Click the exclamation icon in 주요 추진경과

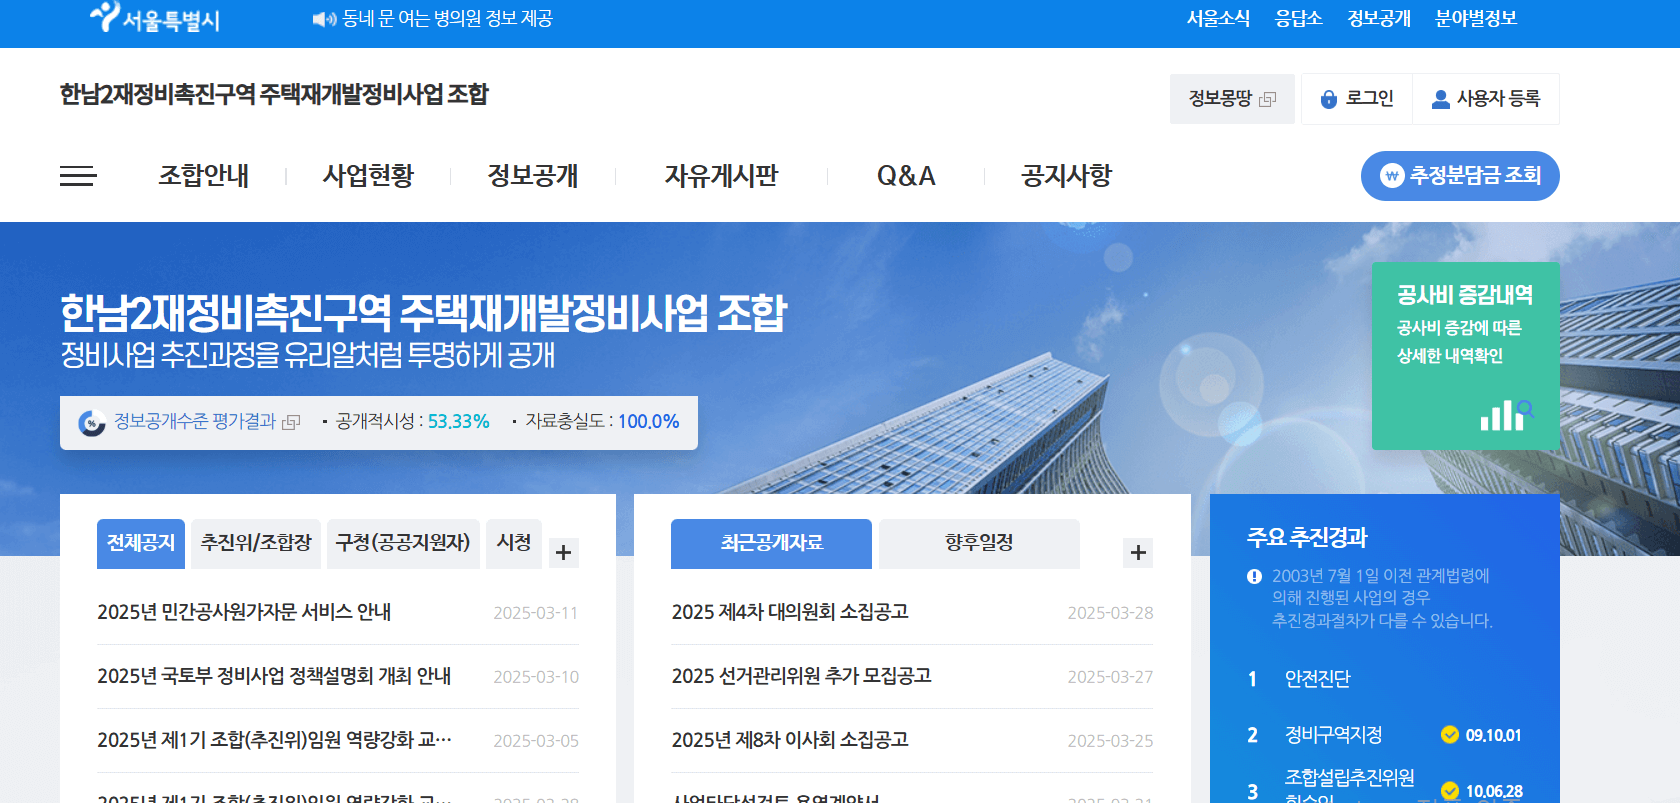tap(1254, 576)
